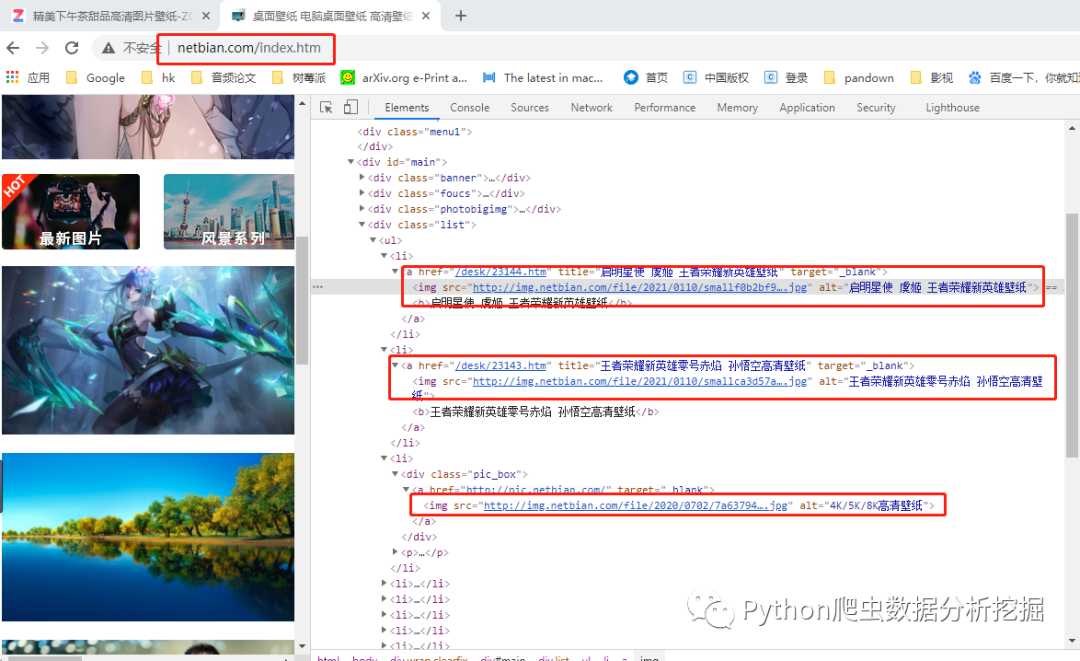This screenshot has width=1080, height=661.
Task: Close the 精美下午茶甜品 tab
Action: click(x=205, y=15)
